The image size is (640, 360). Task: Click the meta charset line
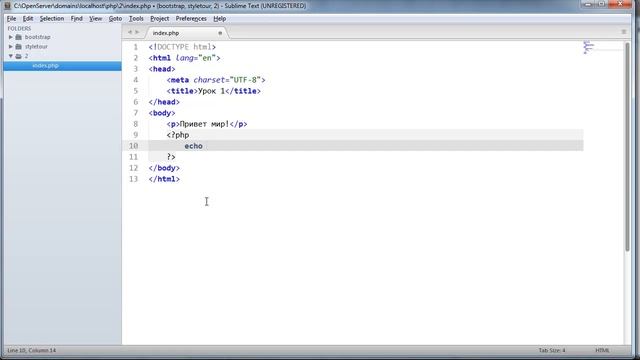[216, 80]
